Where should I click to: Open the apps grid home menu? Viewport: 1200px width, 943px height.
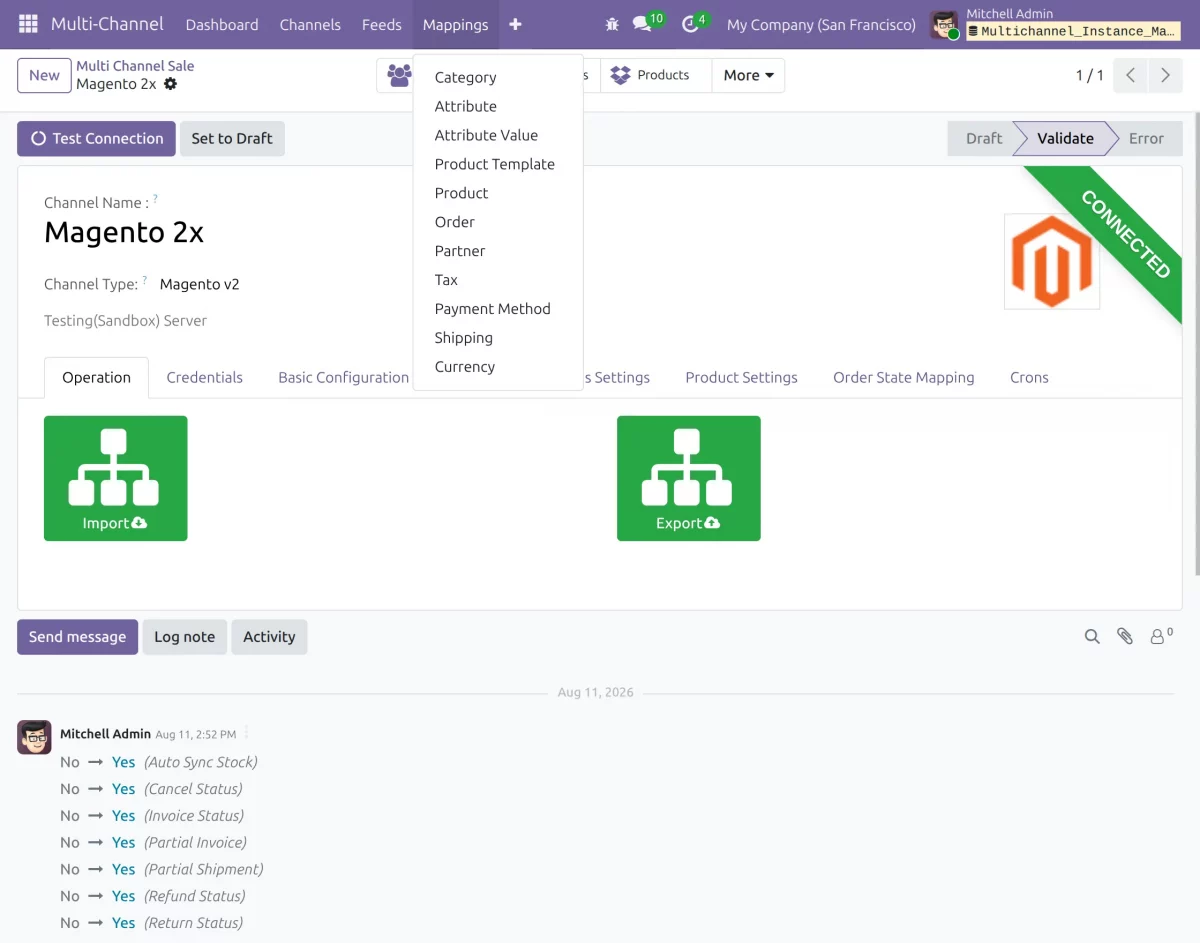click(x=28, y=24)
